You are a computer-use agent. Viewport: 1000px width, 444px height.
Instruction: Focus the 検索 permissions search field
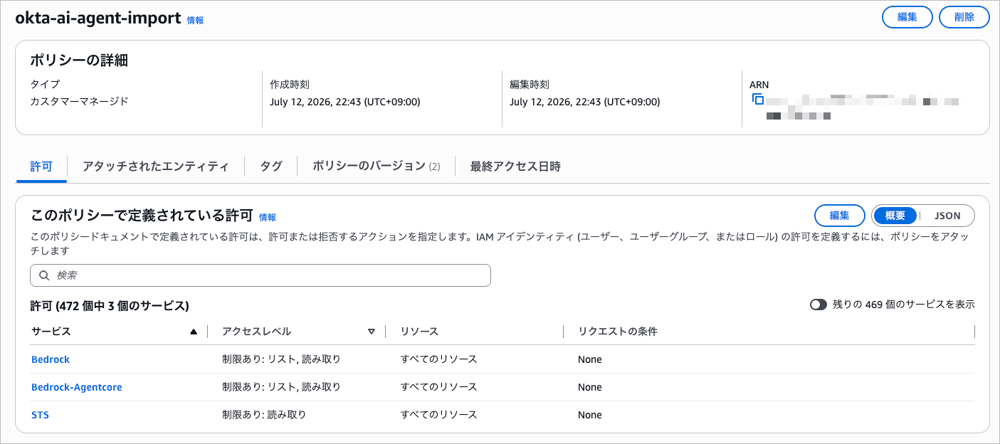(260, 276)
